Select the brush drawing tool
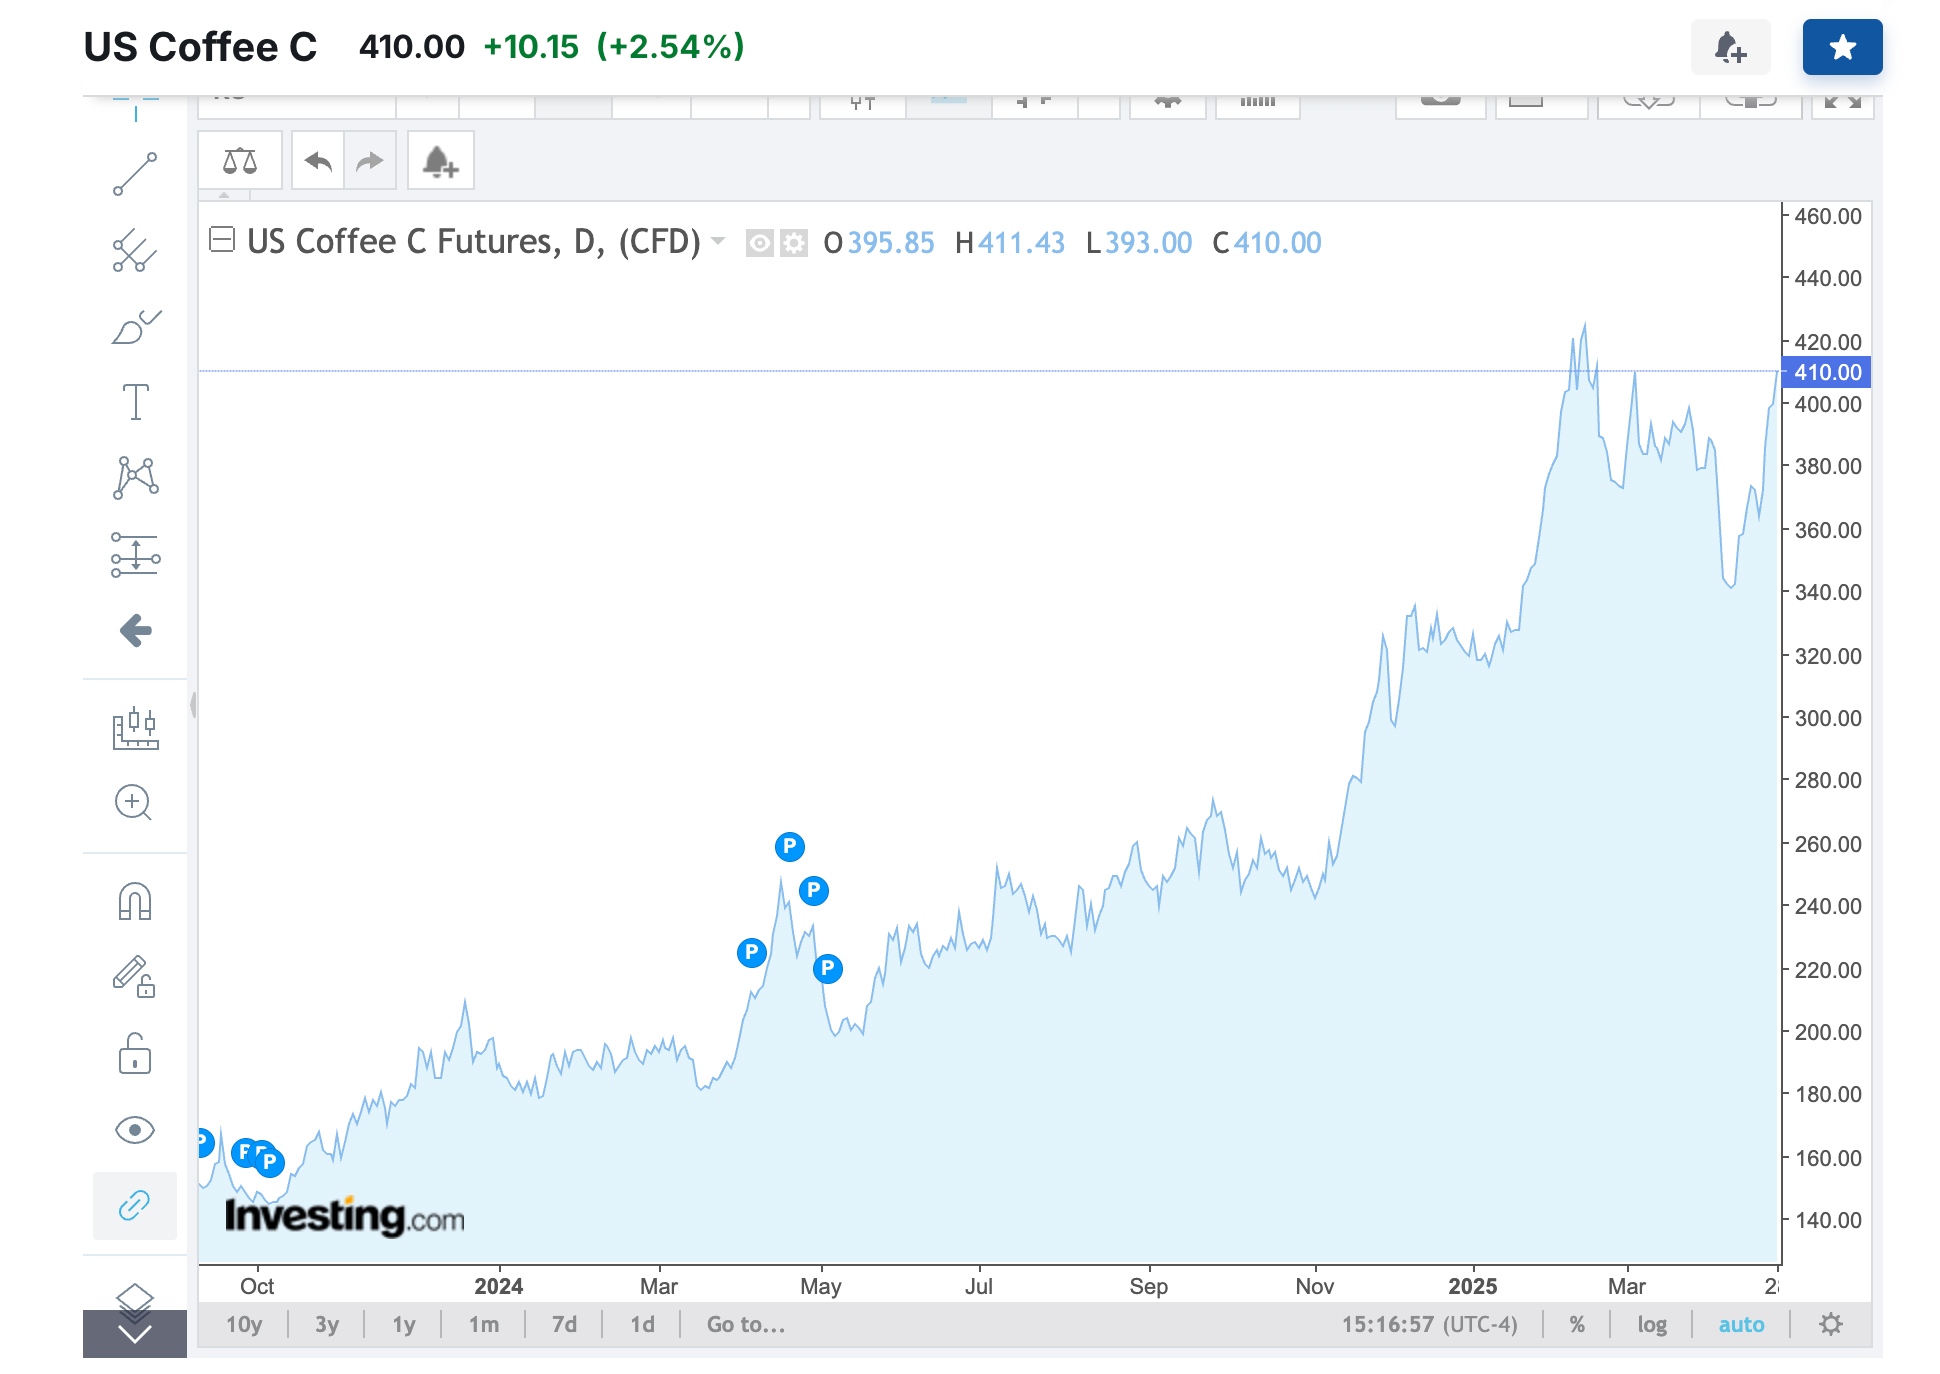 pos(135,327)
